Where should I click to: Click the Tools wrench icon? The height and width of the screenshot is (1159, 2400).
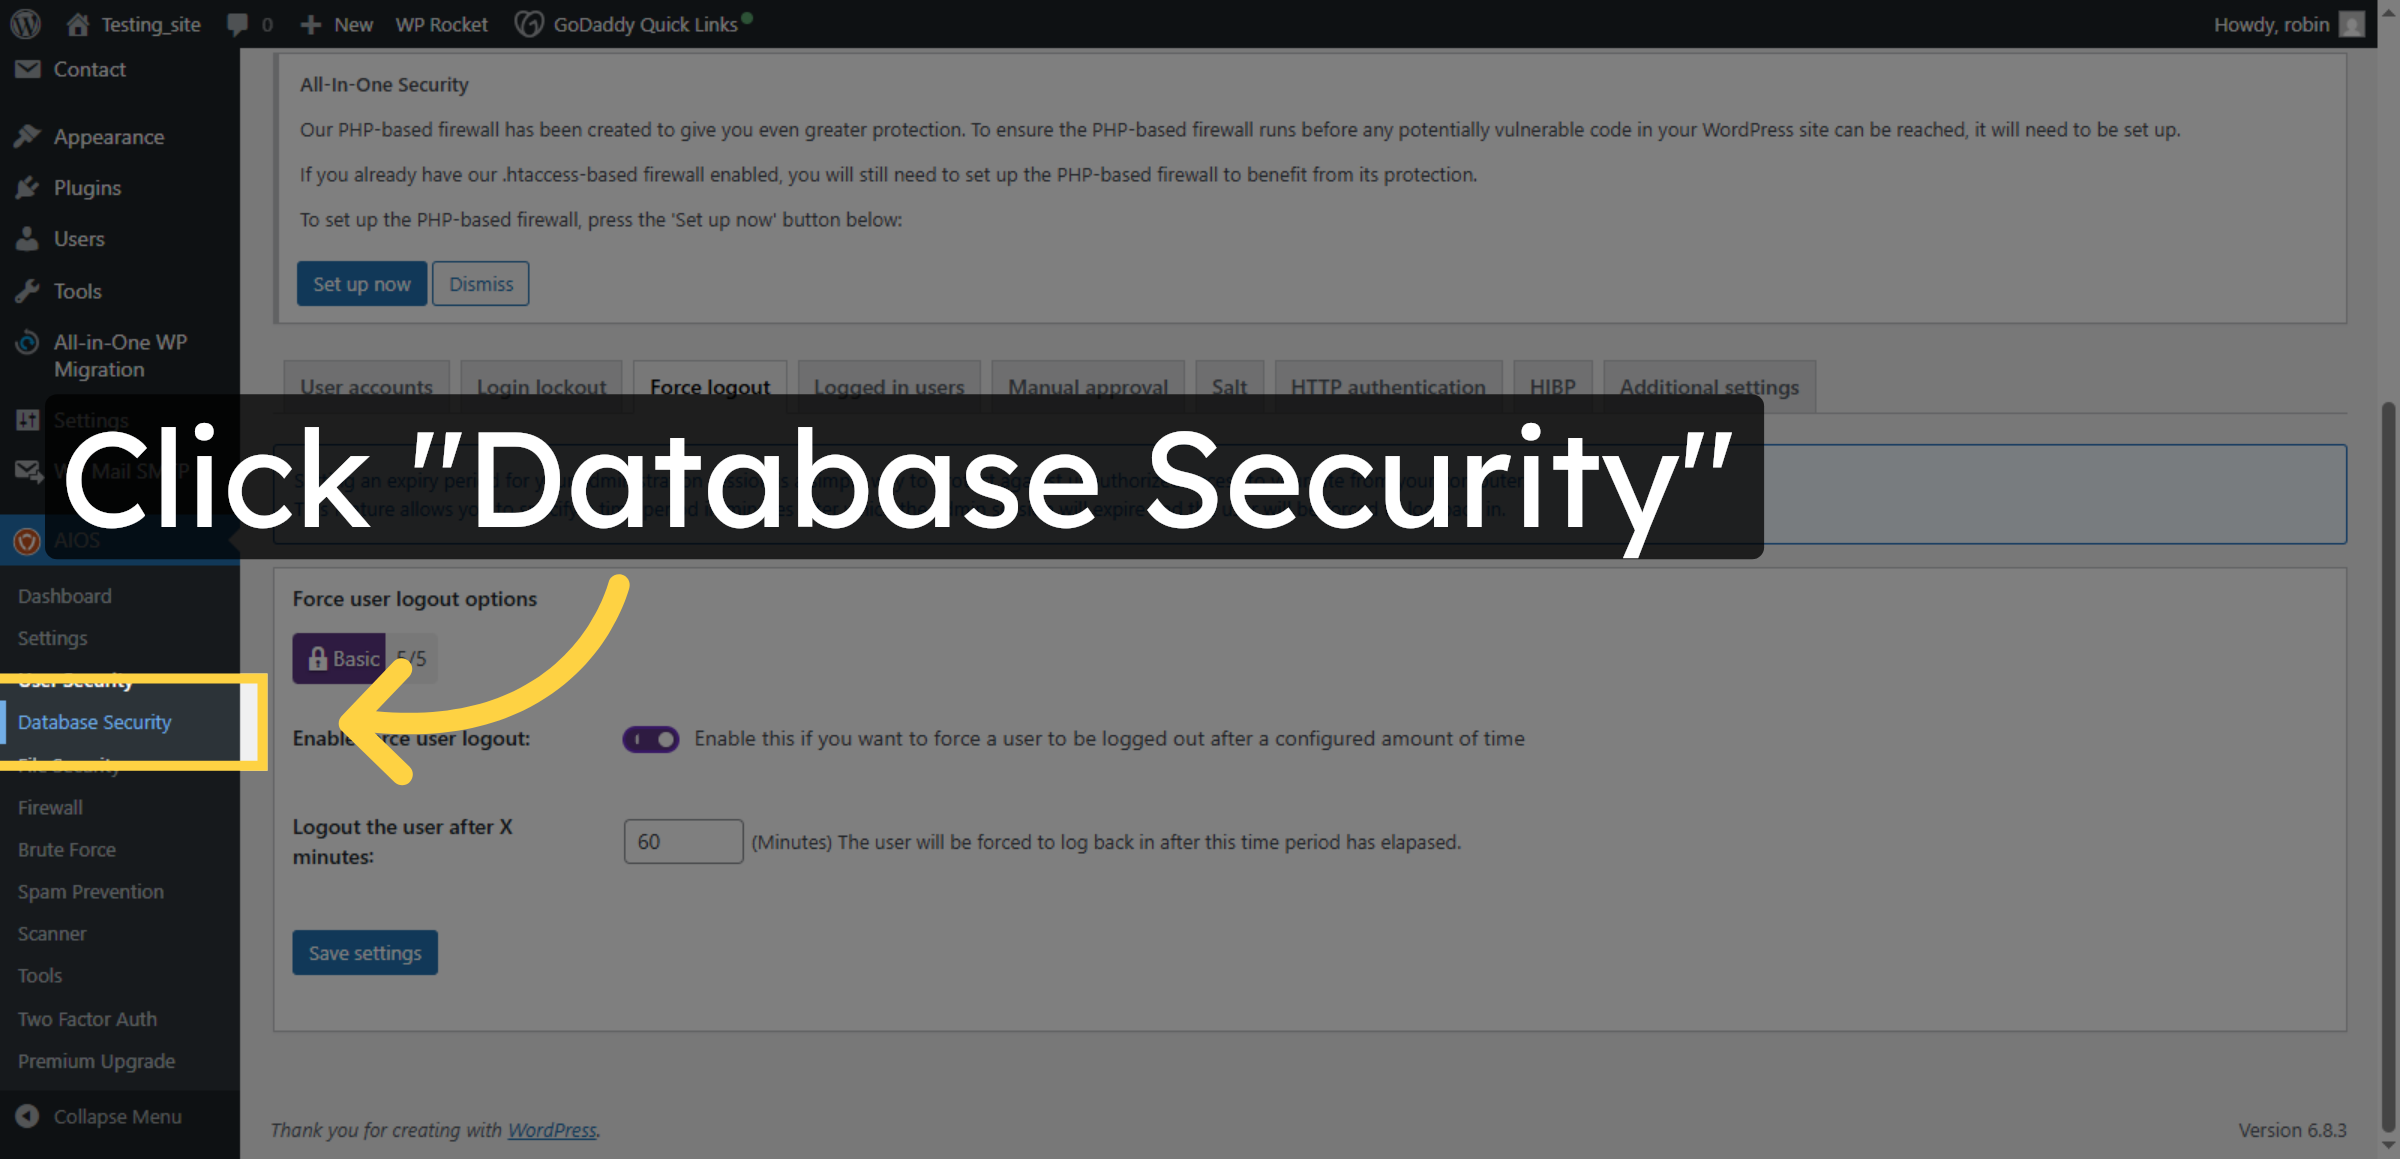point(27,290)
